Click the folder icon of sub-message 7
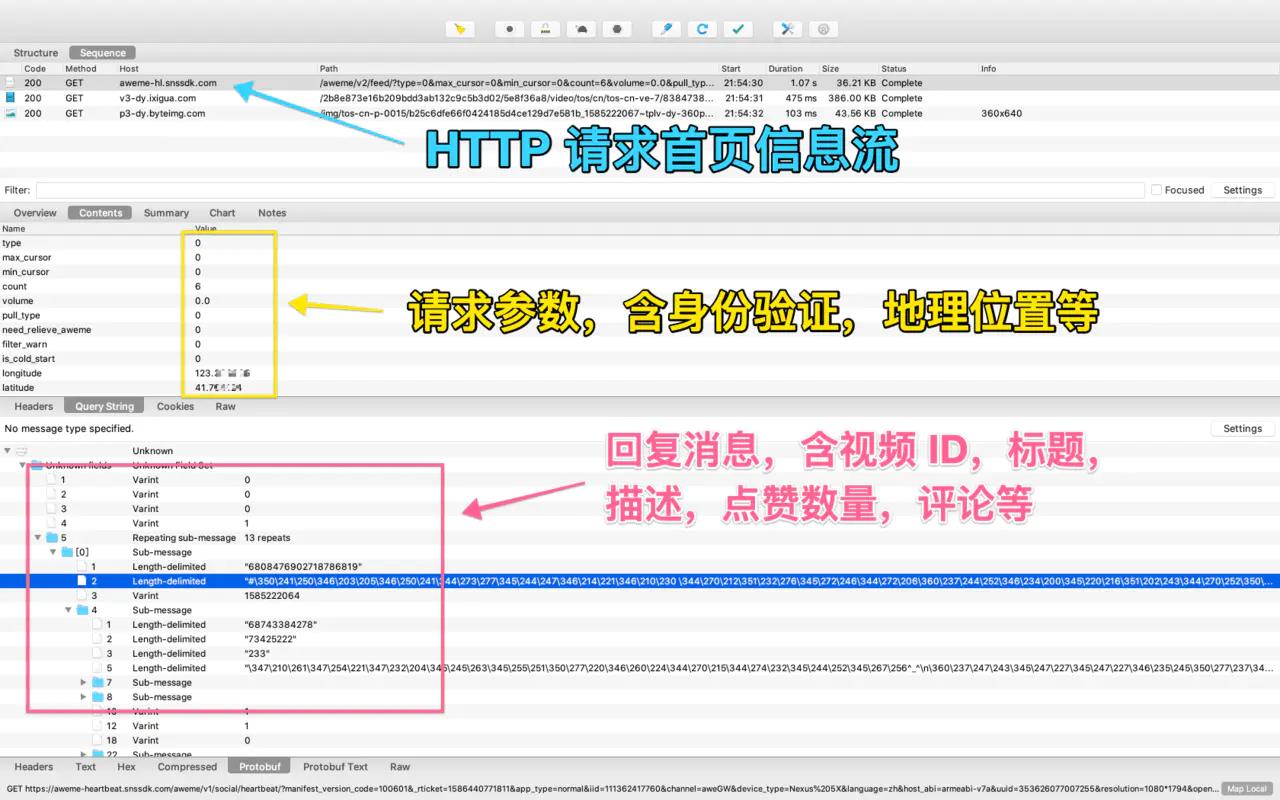1280x800 pixels. click(97, 682)
